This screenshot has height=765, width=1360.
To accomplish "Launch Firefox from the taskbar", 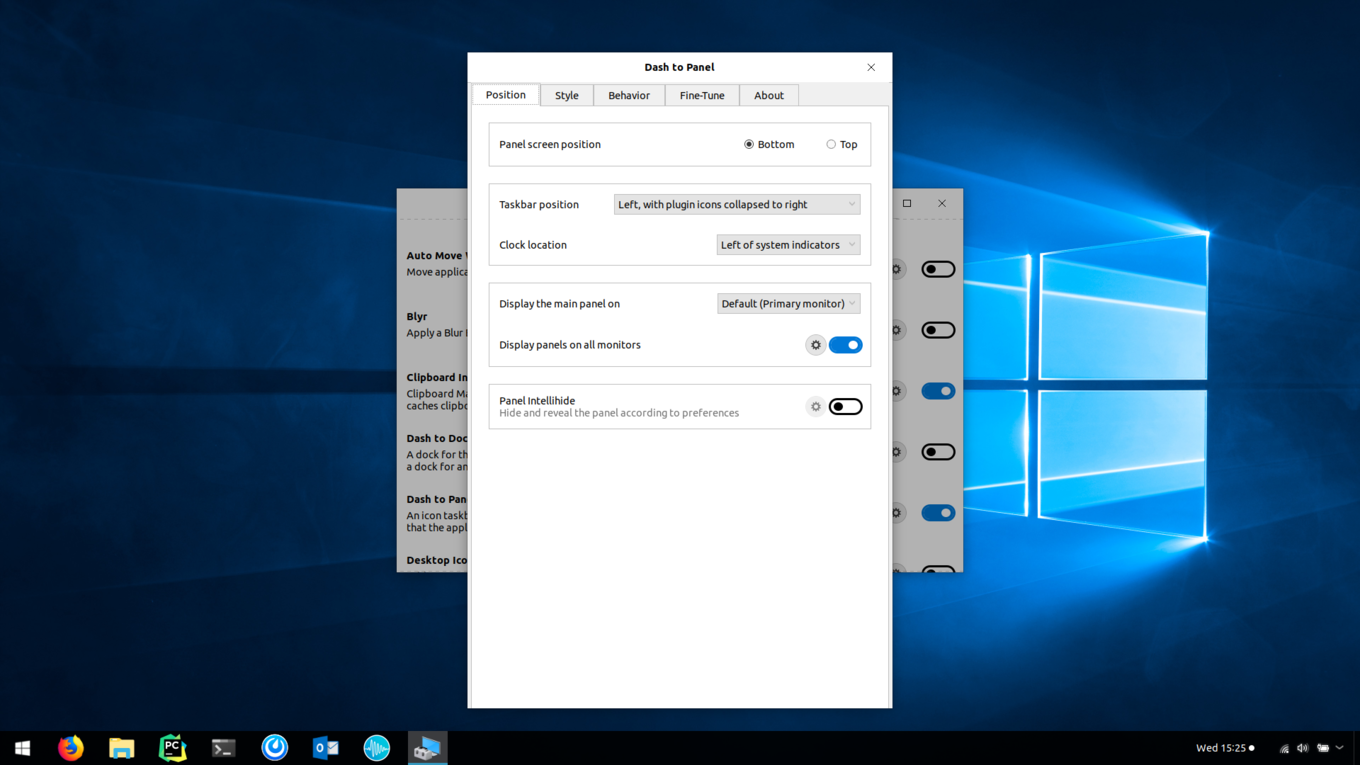I will (71, 748).
